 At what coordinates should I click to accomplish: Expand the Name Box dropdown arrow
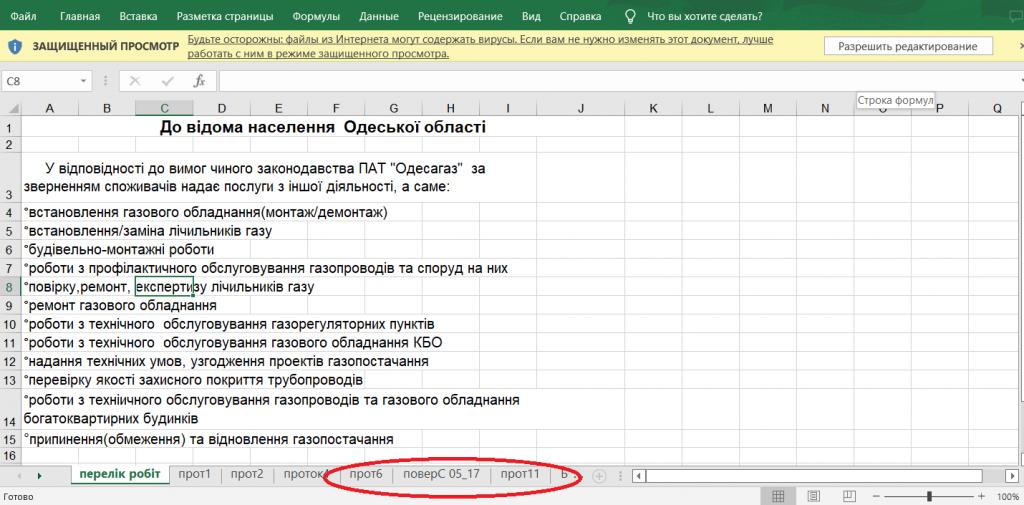tap(83, 81)
